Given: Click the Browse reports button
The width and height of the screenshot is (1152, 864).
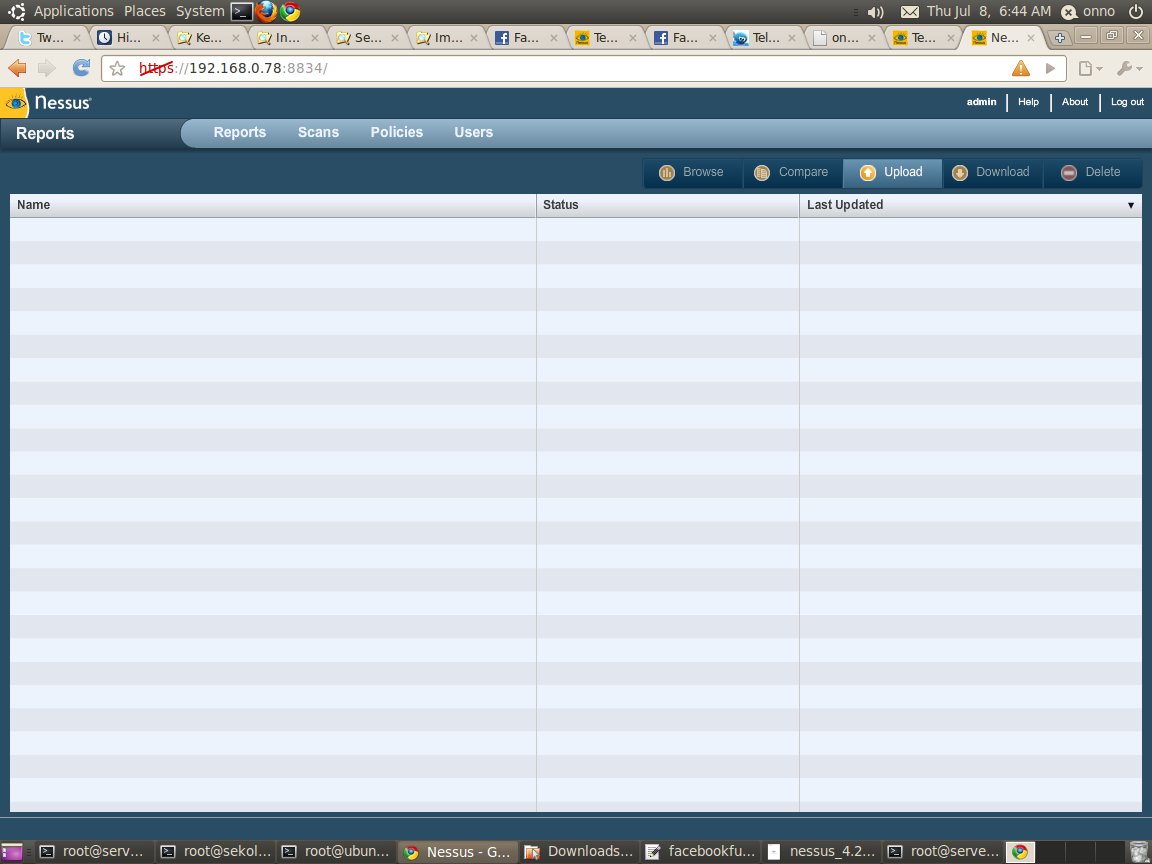Looking at the screenshot, I should 692,173.
